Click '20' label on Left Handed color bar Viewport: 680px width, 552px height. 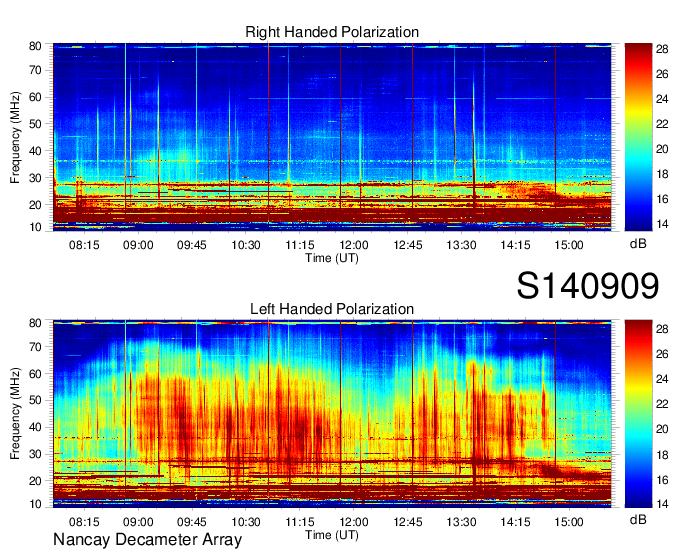point(662,429)
